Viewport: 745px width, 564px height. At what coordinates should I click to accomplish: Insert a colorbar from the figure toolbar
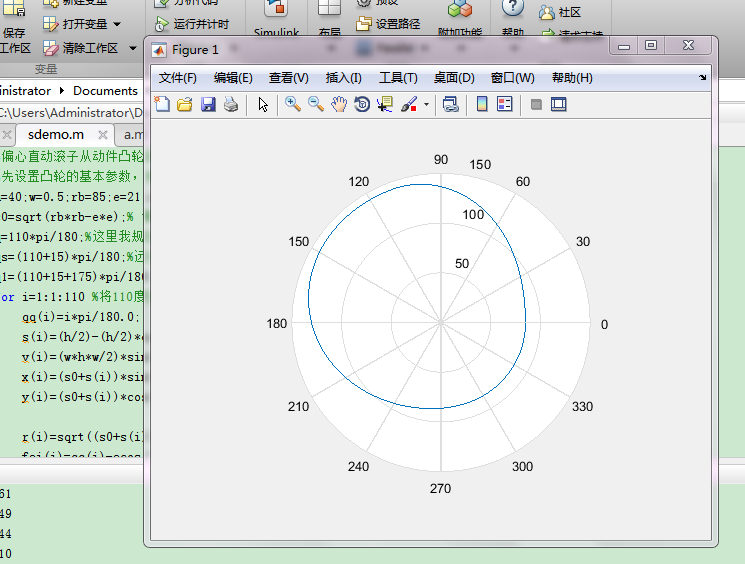pyautogui.click(x=482, y=104)
